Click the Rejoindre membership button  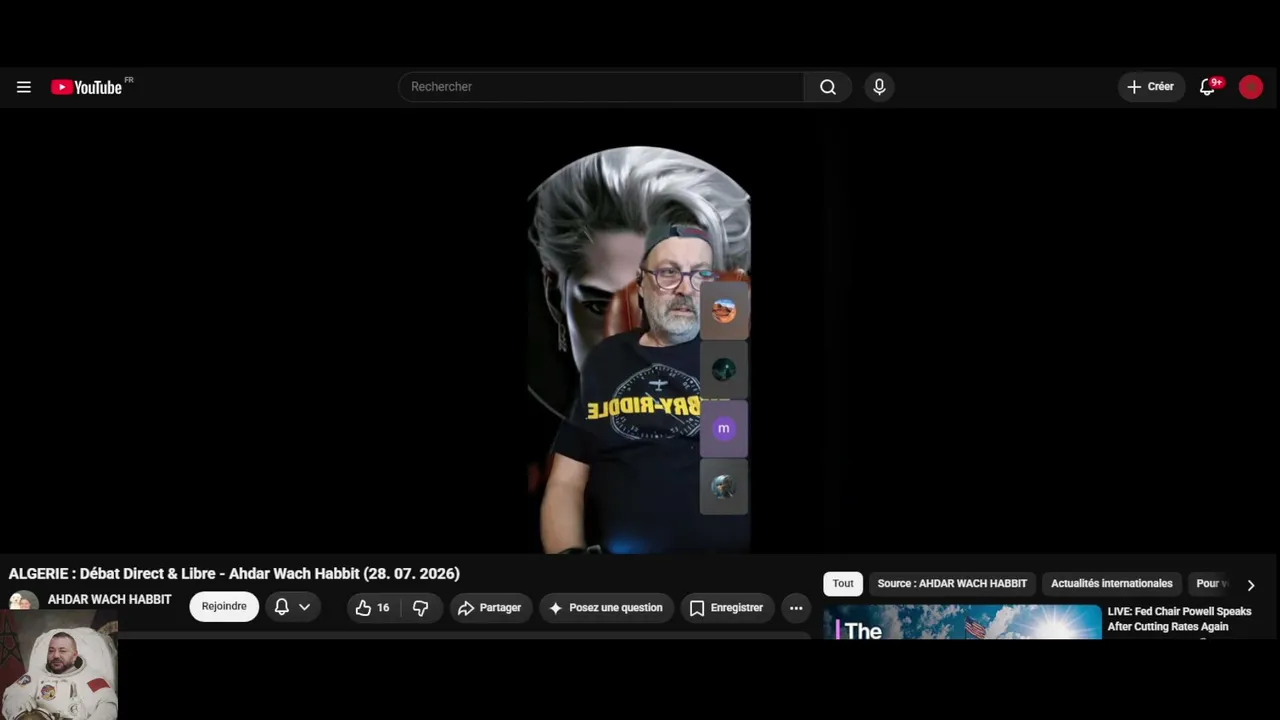pos(224,607)
